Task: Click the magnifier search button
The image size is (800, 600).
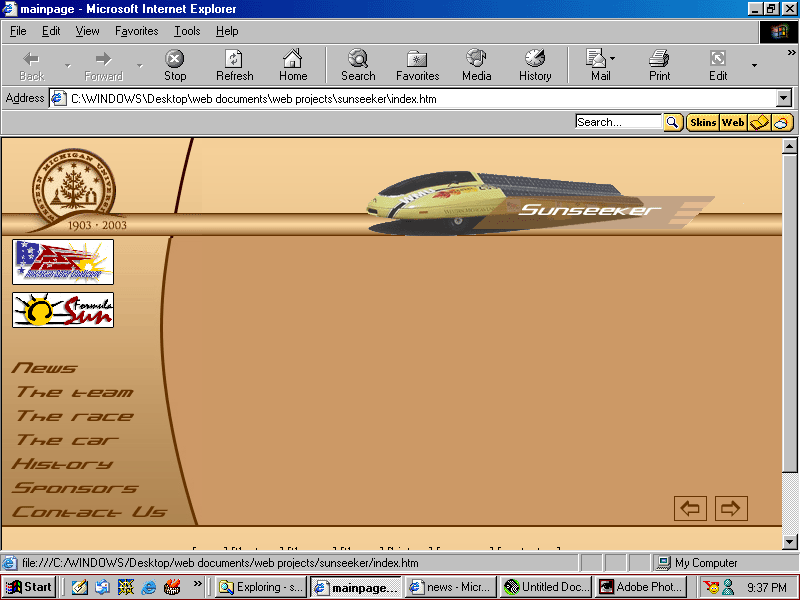Action: tap(673, 122)
